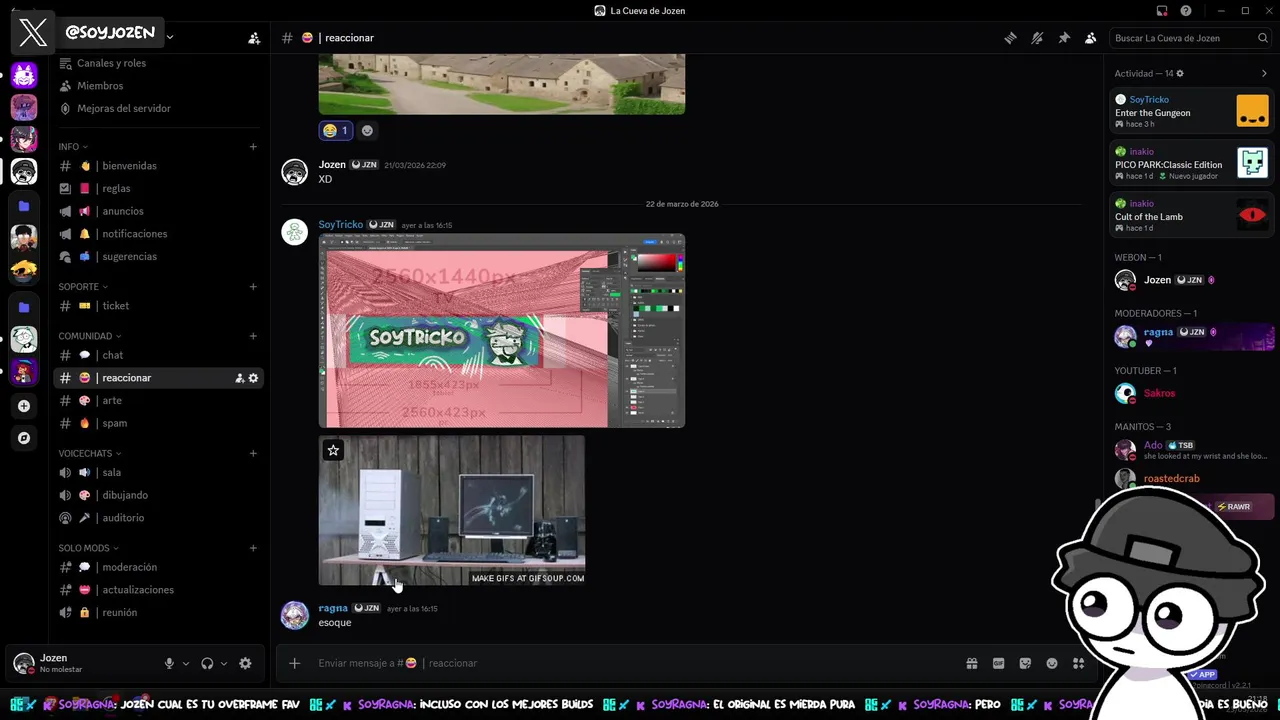This screenshot has height=720, width=1280.
Task: Open Miembros in the sidebar
Action: point(100,86)
